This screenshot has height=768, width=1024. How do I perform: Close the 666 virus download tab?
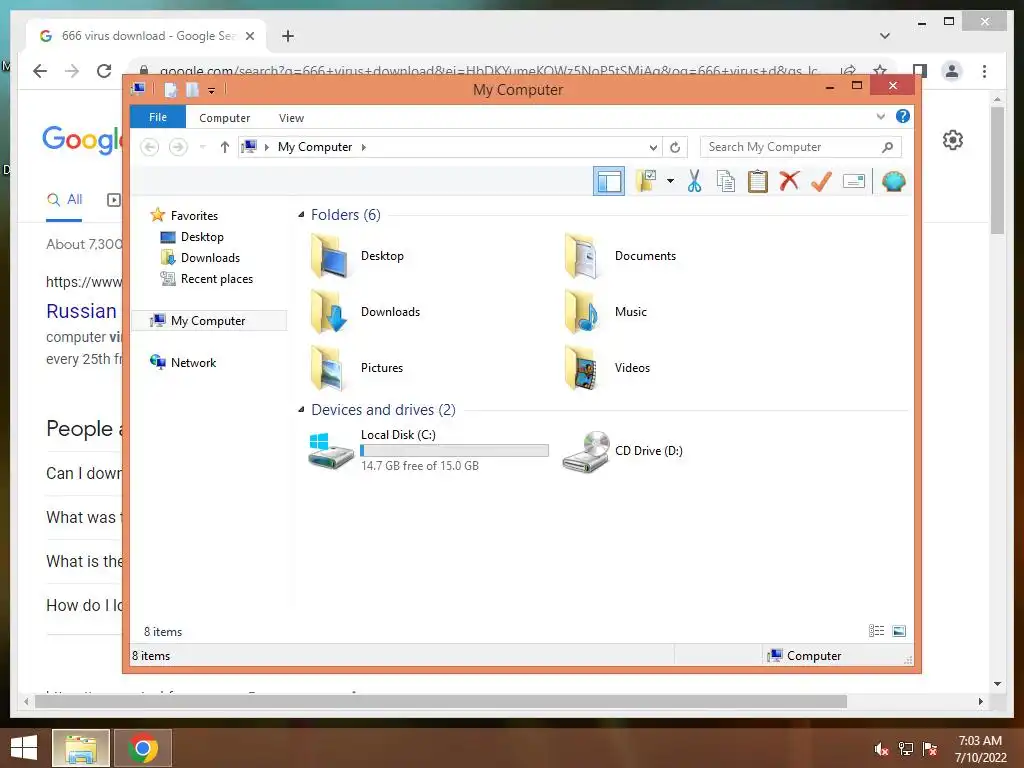(x=249, y=36)
